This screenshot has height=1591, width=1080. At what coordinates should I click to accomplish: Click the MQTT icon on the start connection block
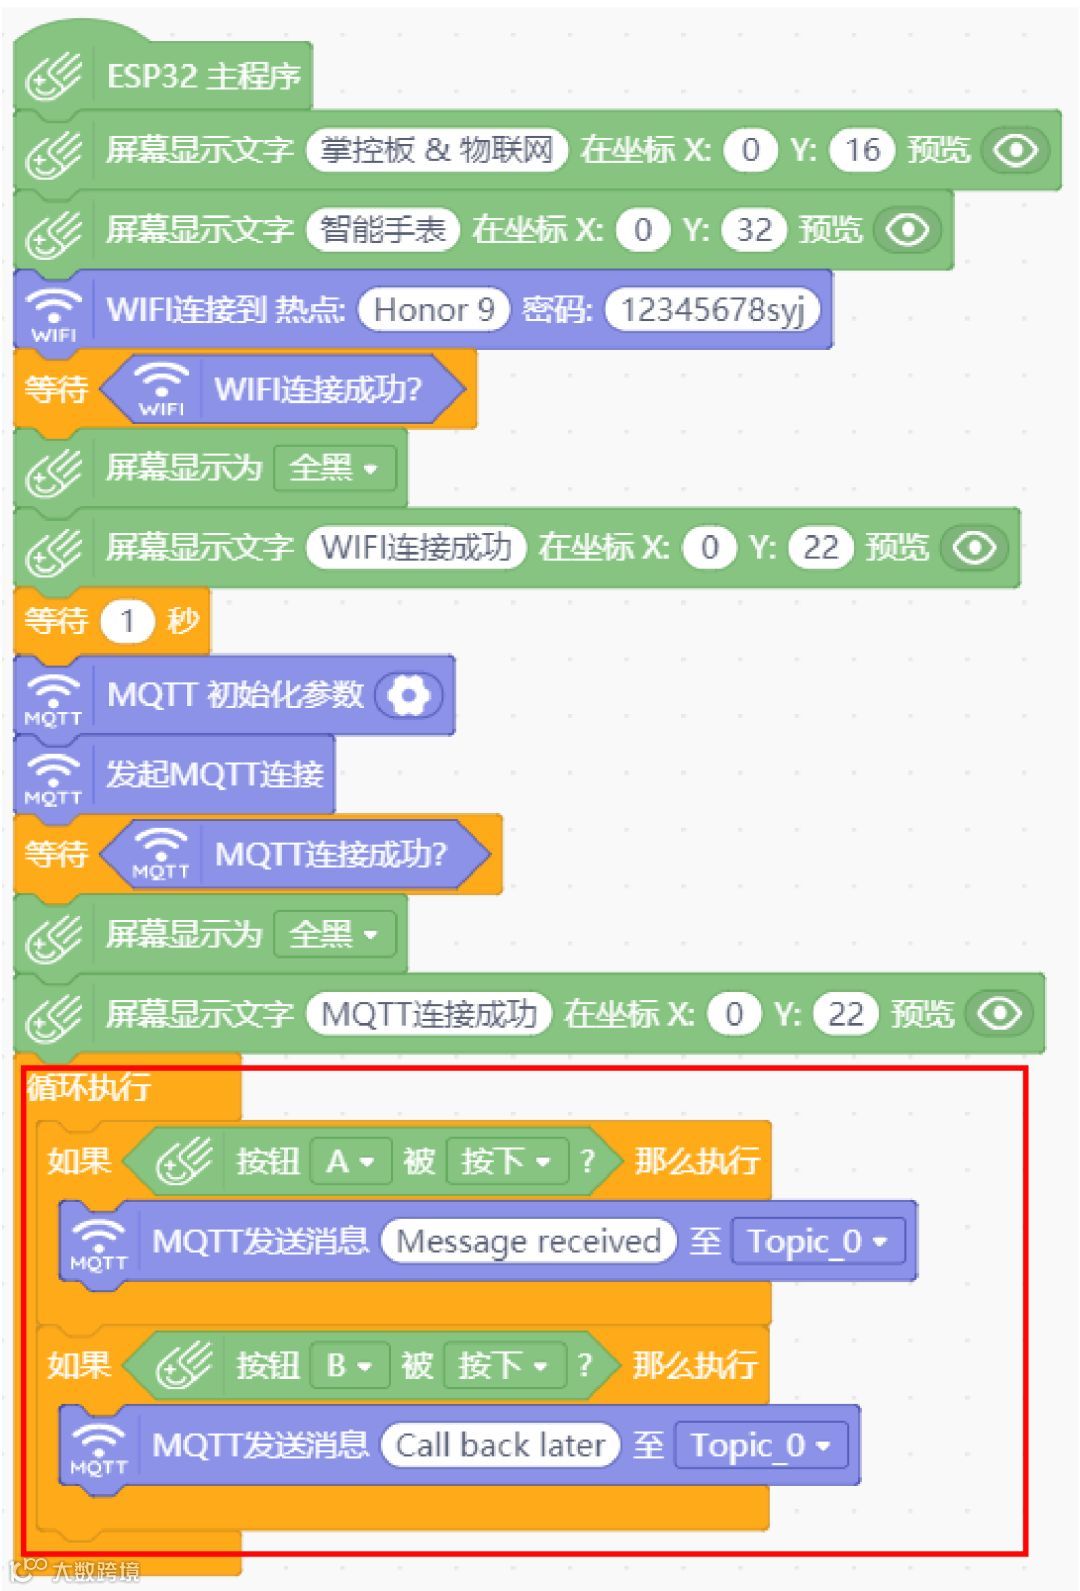tap(53, 776)
